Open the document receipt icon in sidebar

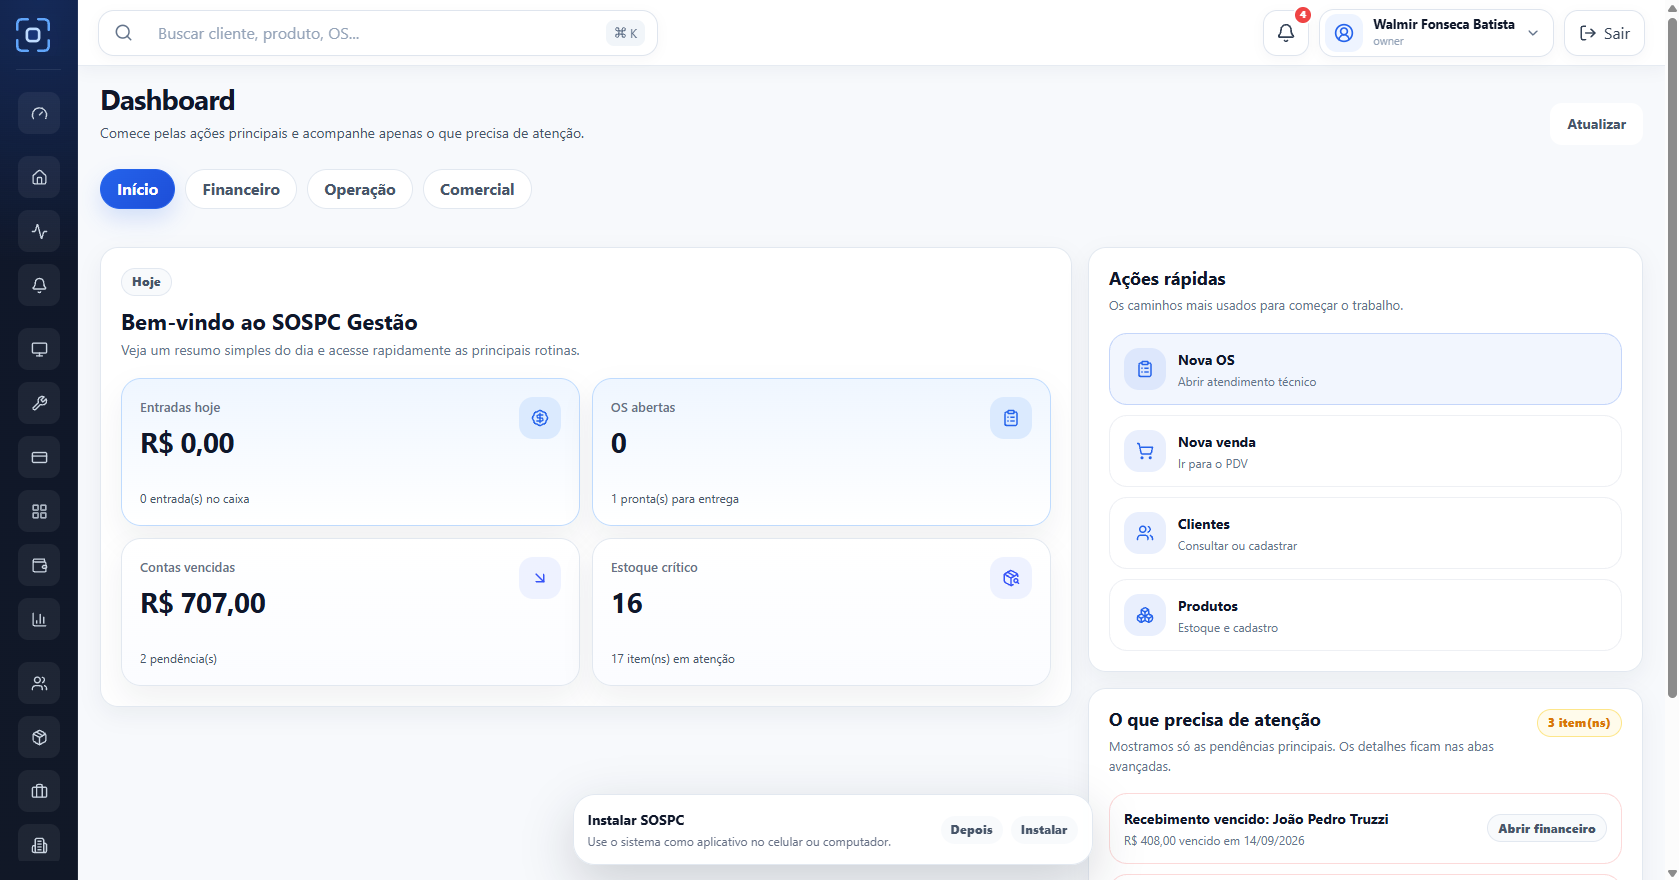(x=39, y=845)
